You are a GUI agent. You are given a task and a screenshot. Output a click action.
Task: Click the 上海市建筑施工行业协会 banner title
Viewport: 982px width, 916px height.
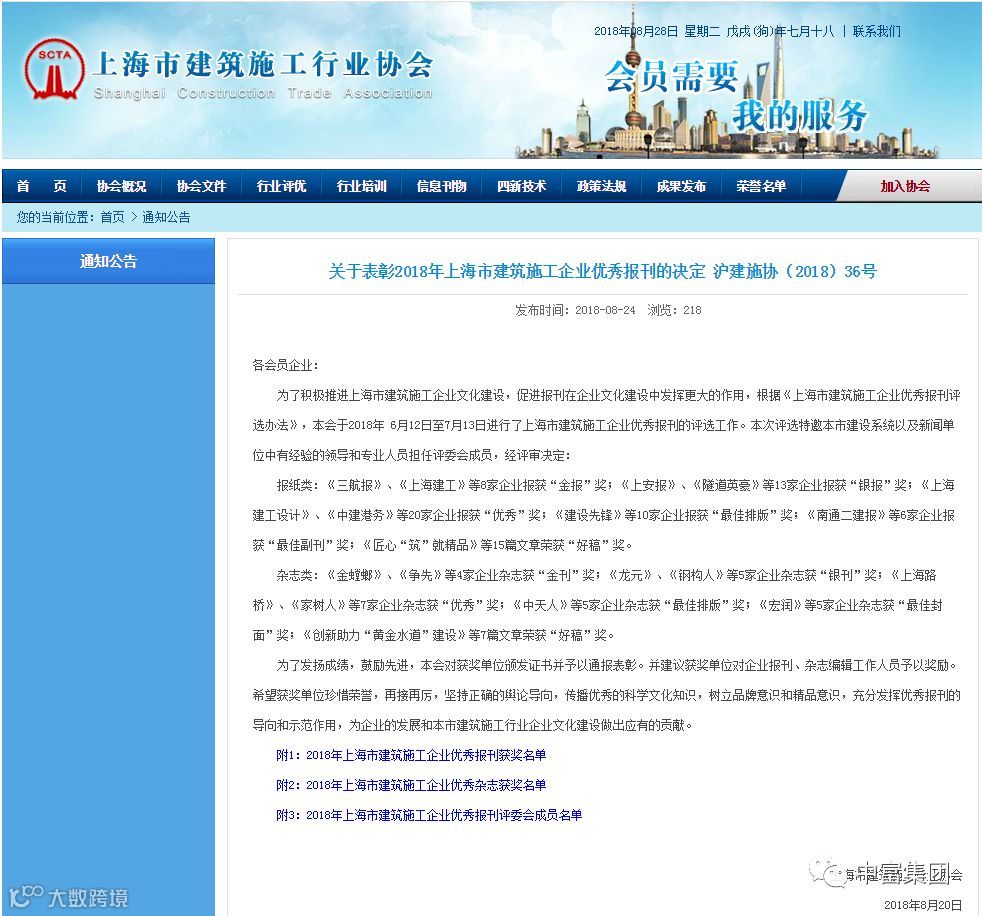pyautogui.click(x=262, y=64)
